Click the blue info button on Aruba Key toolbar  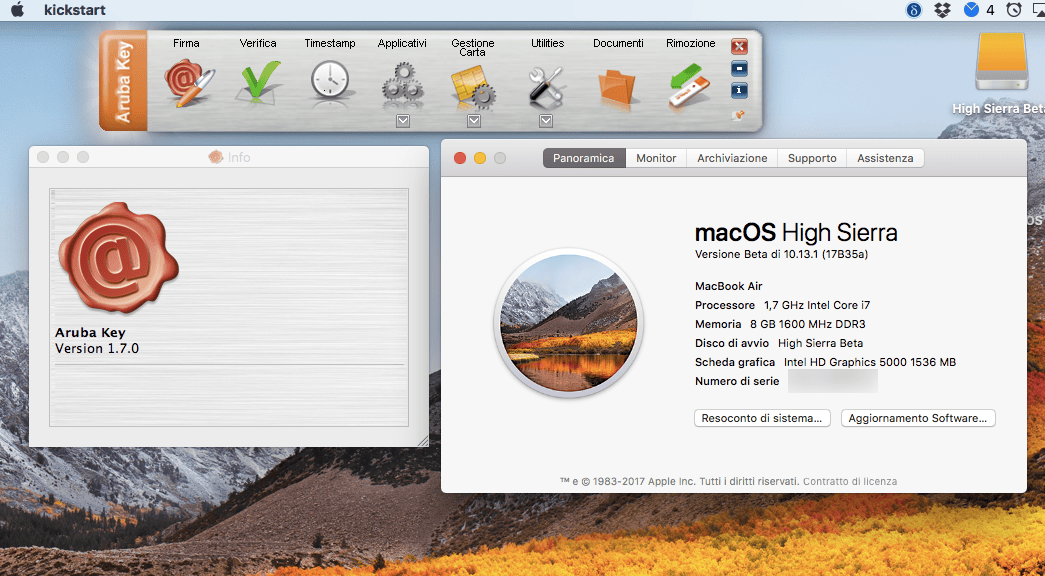pyautogui.click(x=739, y=90)
